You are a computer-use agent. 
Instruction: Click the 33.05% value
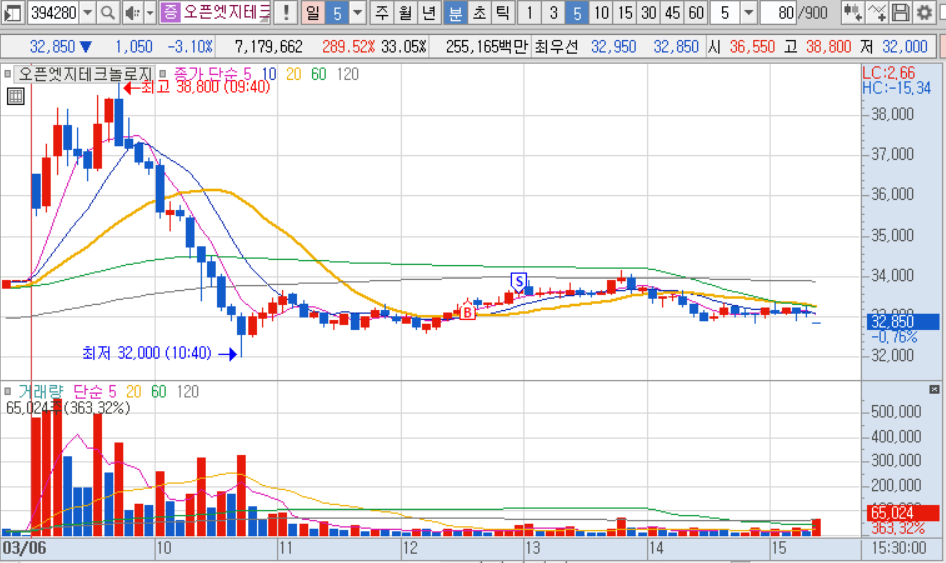[404, 46]
